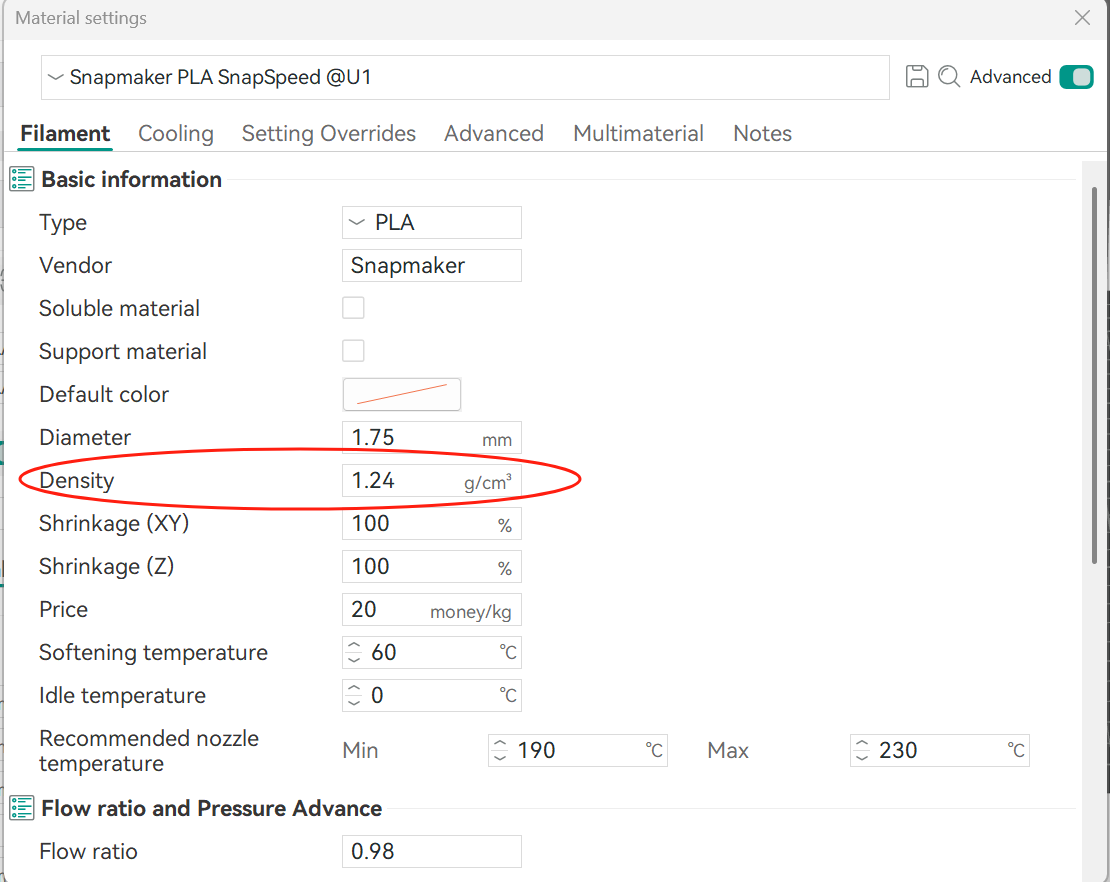The width and height of the screenshot is (1110, 882).
Task: Switch to the Cooling tab
Action: click(176, 134)
